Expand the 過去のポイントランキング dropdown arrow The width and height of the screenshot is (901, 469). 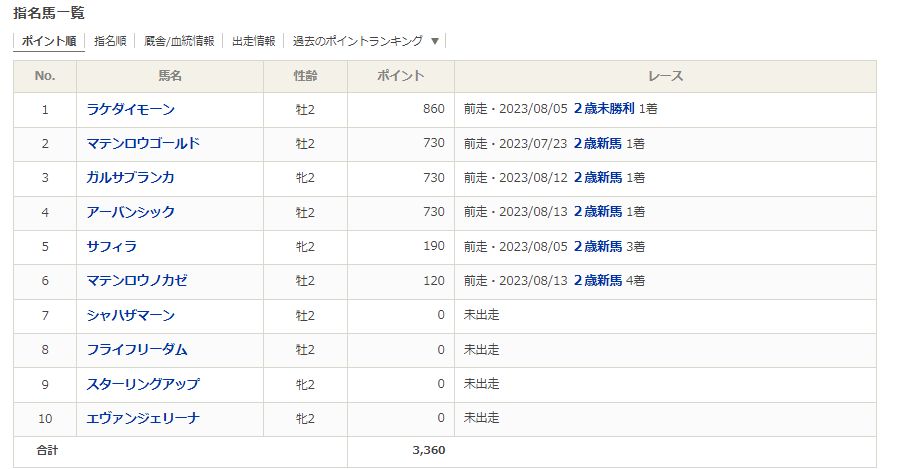tap(434, 41)
